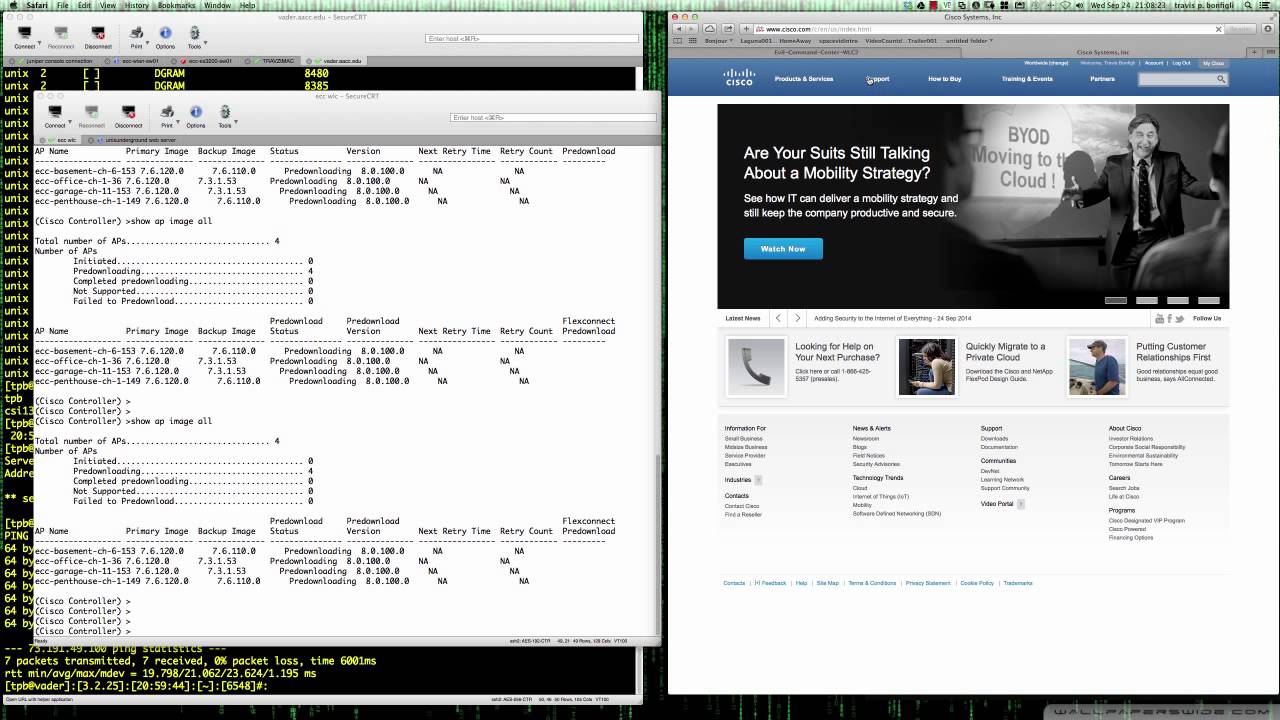Image resolution: width=1280 pixels, height=720 pixels.
Task: Click the Watch Now button
Action: click(x=783, y=249)
